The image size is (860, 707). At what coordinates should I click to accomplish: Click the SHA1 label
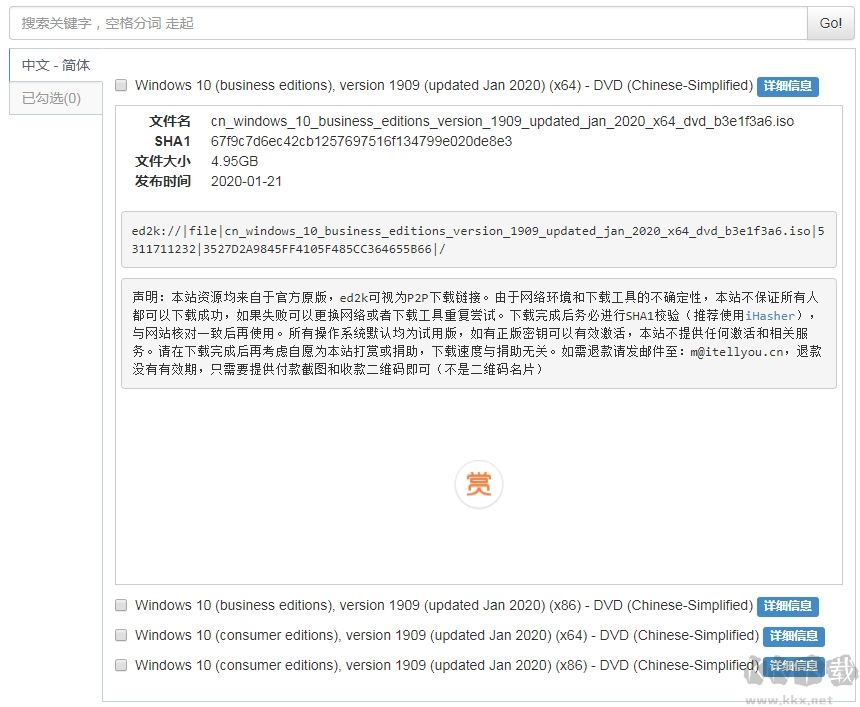click(172, 142)
